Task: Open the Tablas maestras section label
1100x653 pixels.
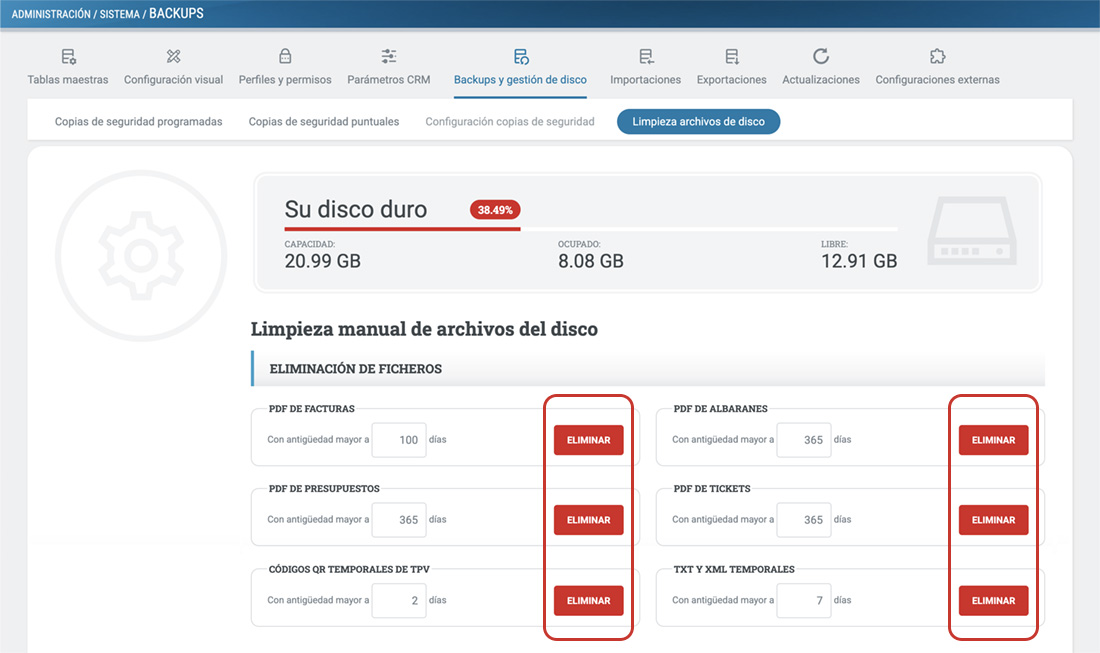Action: [x=68, y=80]
